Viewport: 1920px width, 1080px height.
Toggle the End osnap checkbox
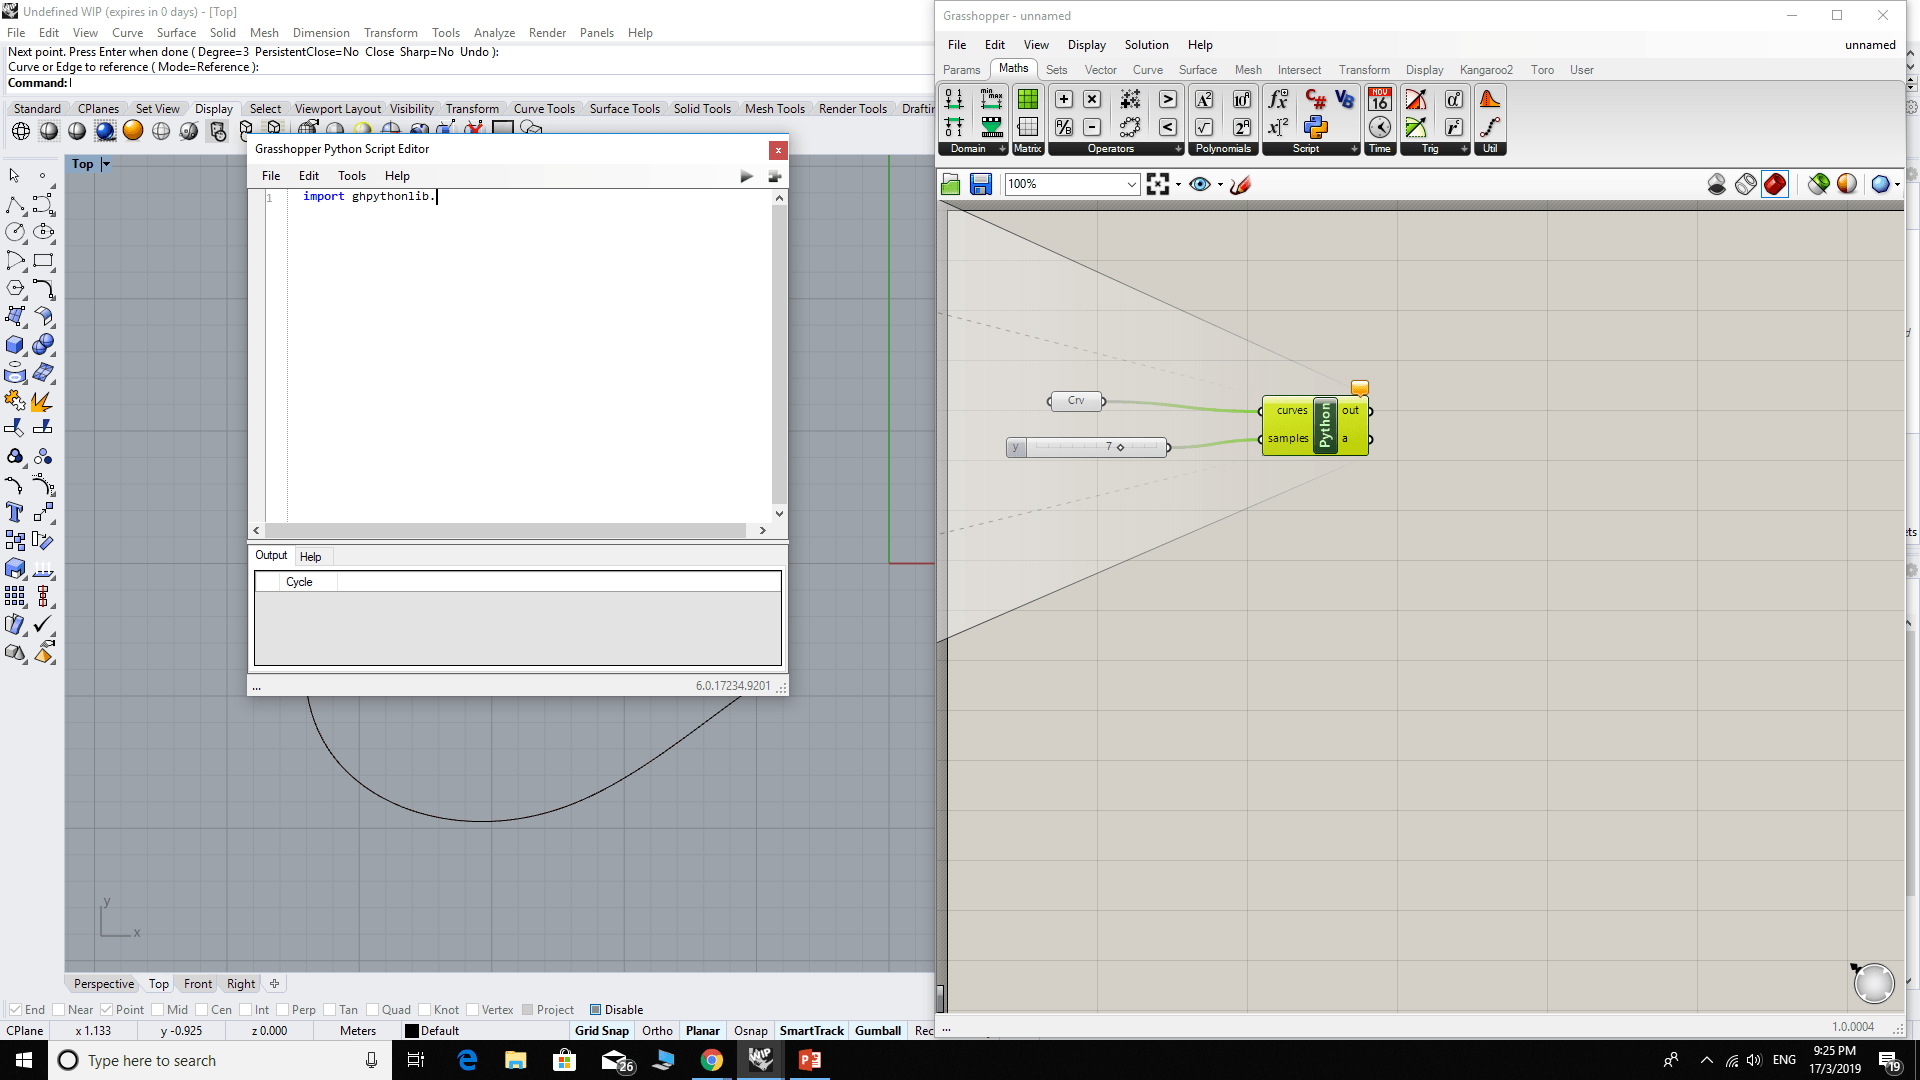[15, 1010]
